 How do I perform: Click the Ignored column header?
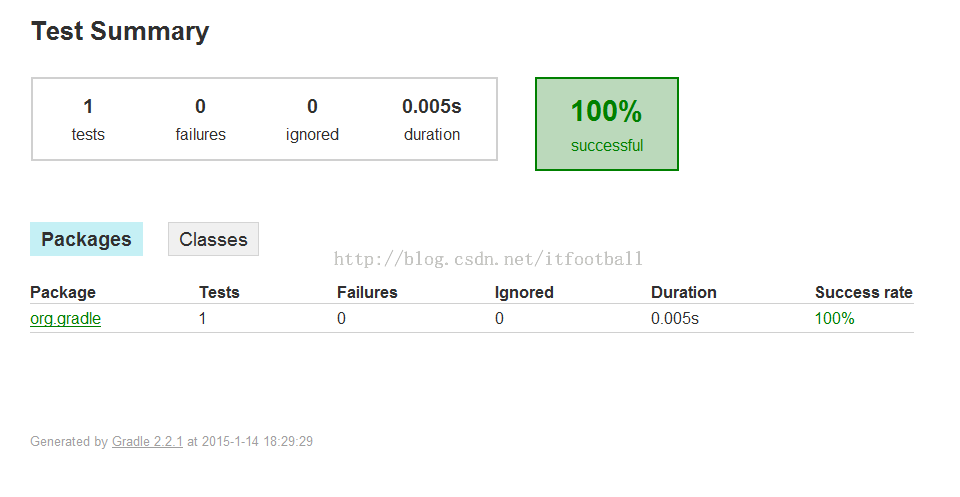[x=524, y=293]
